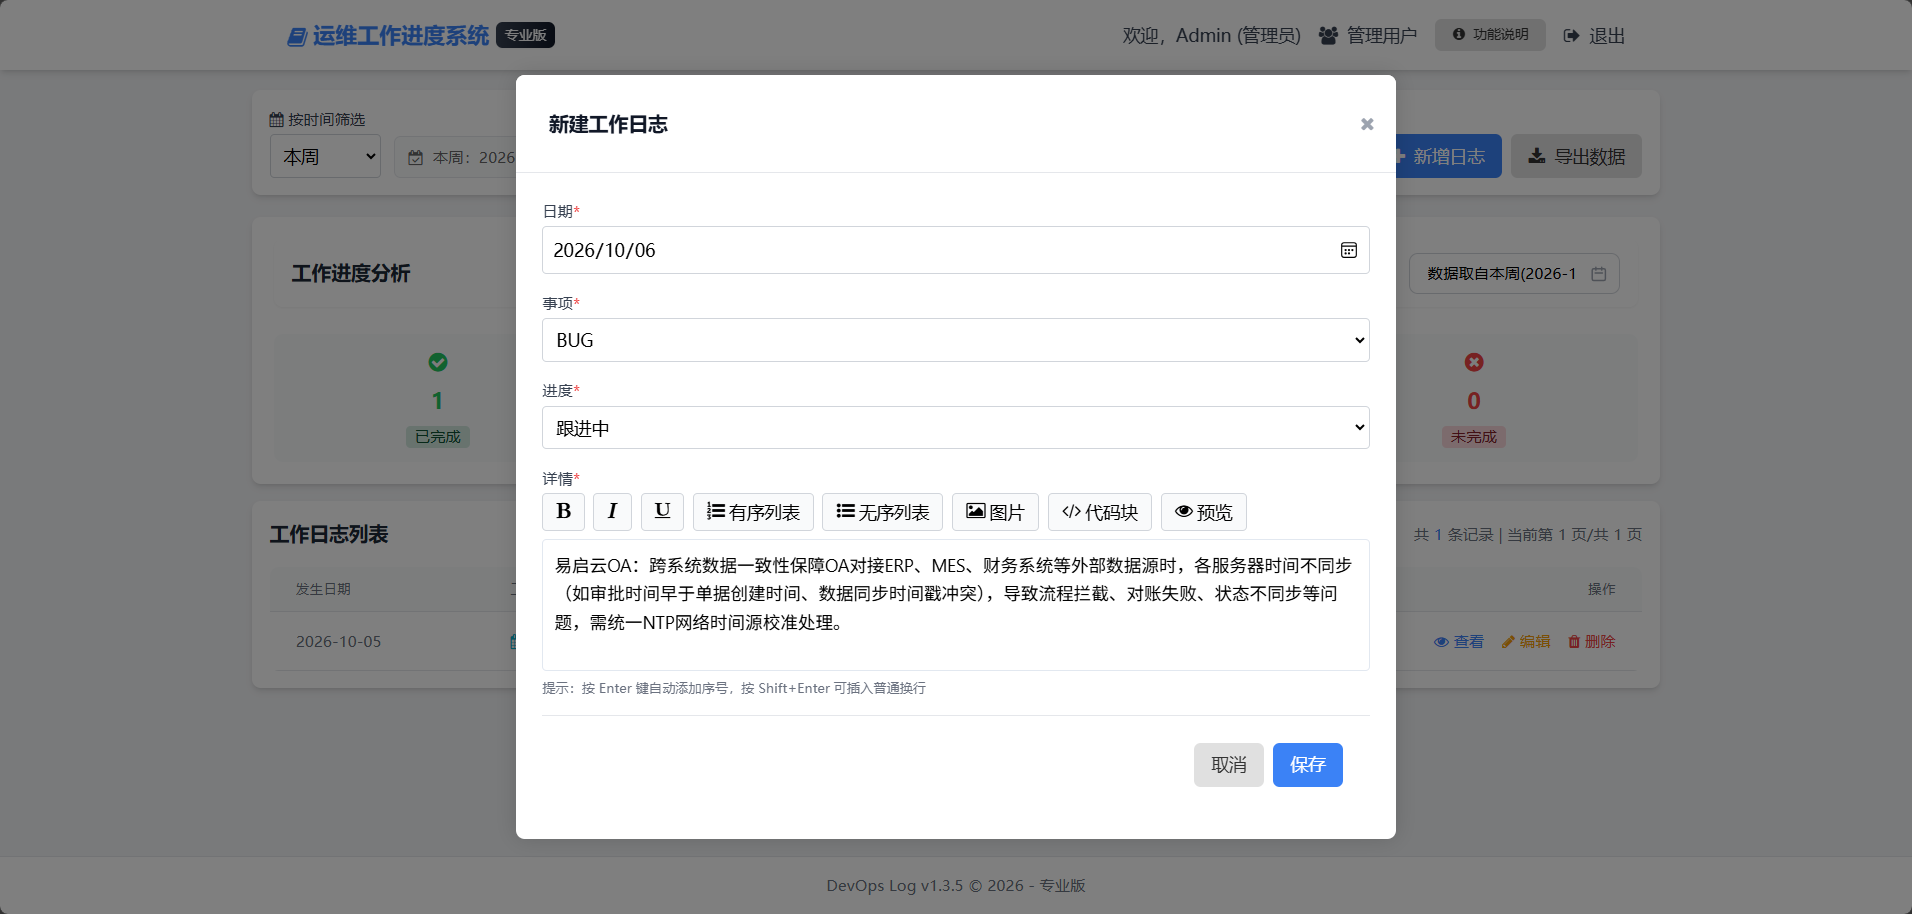Export data with 导出数据 button

[x=1576, y=157]
